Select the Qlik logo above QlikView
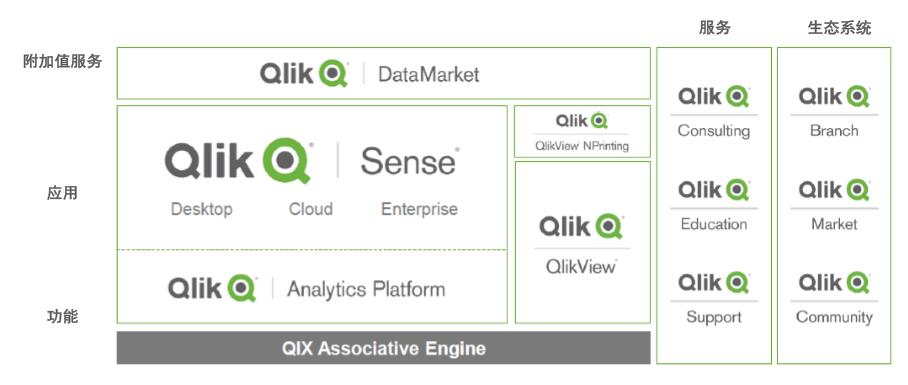Screen dimensions: 908x385 pyautogui.click(x=581, y=226)
